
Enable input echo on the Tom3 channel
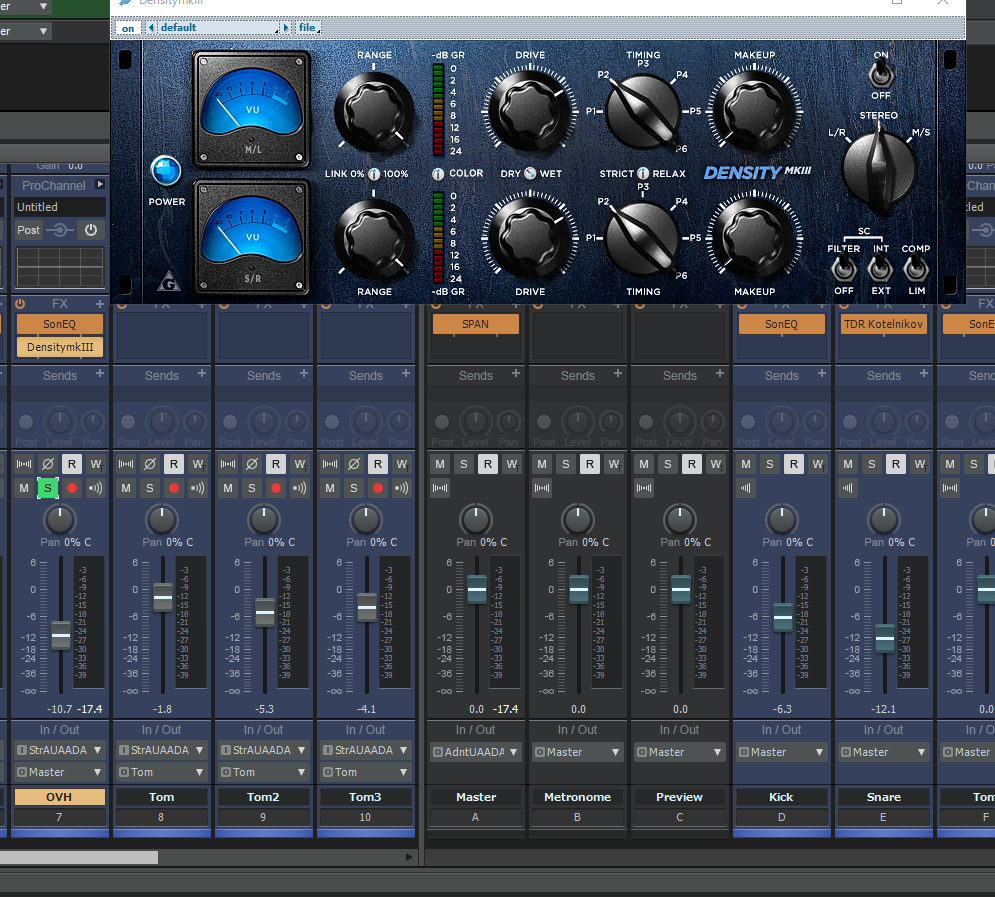click(401, 488)
